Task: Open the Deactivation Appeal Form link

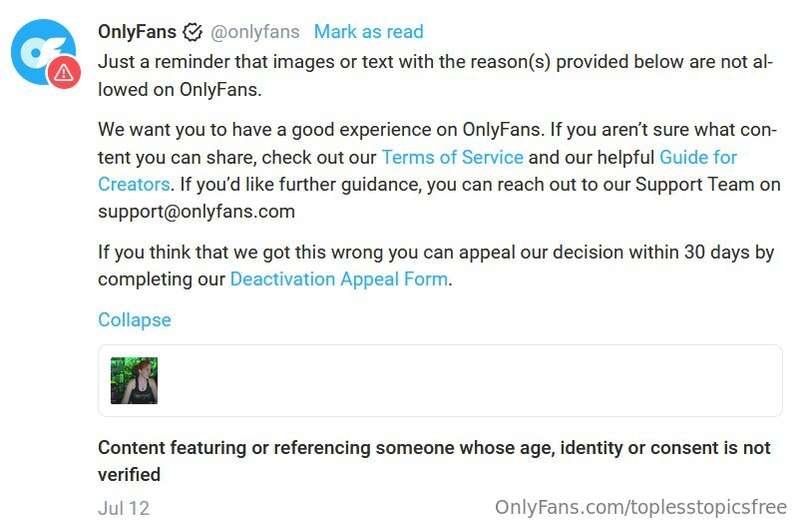Action: (339, 279)
